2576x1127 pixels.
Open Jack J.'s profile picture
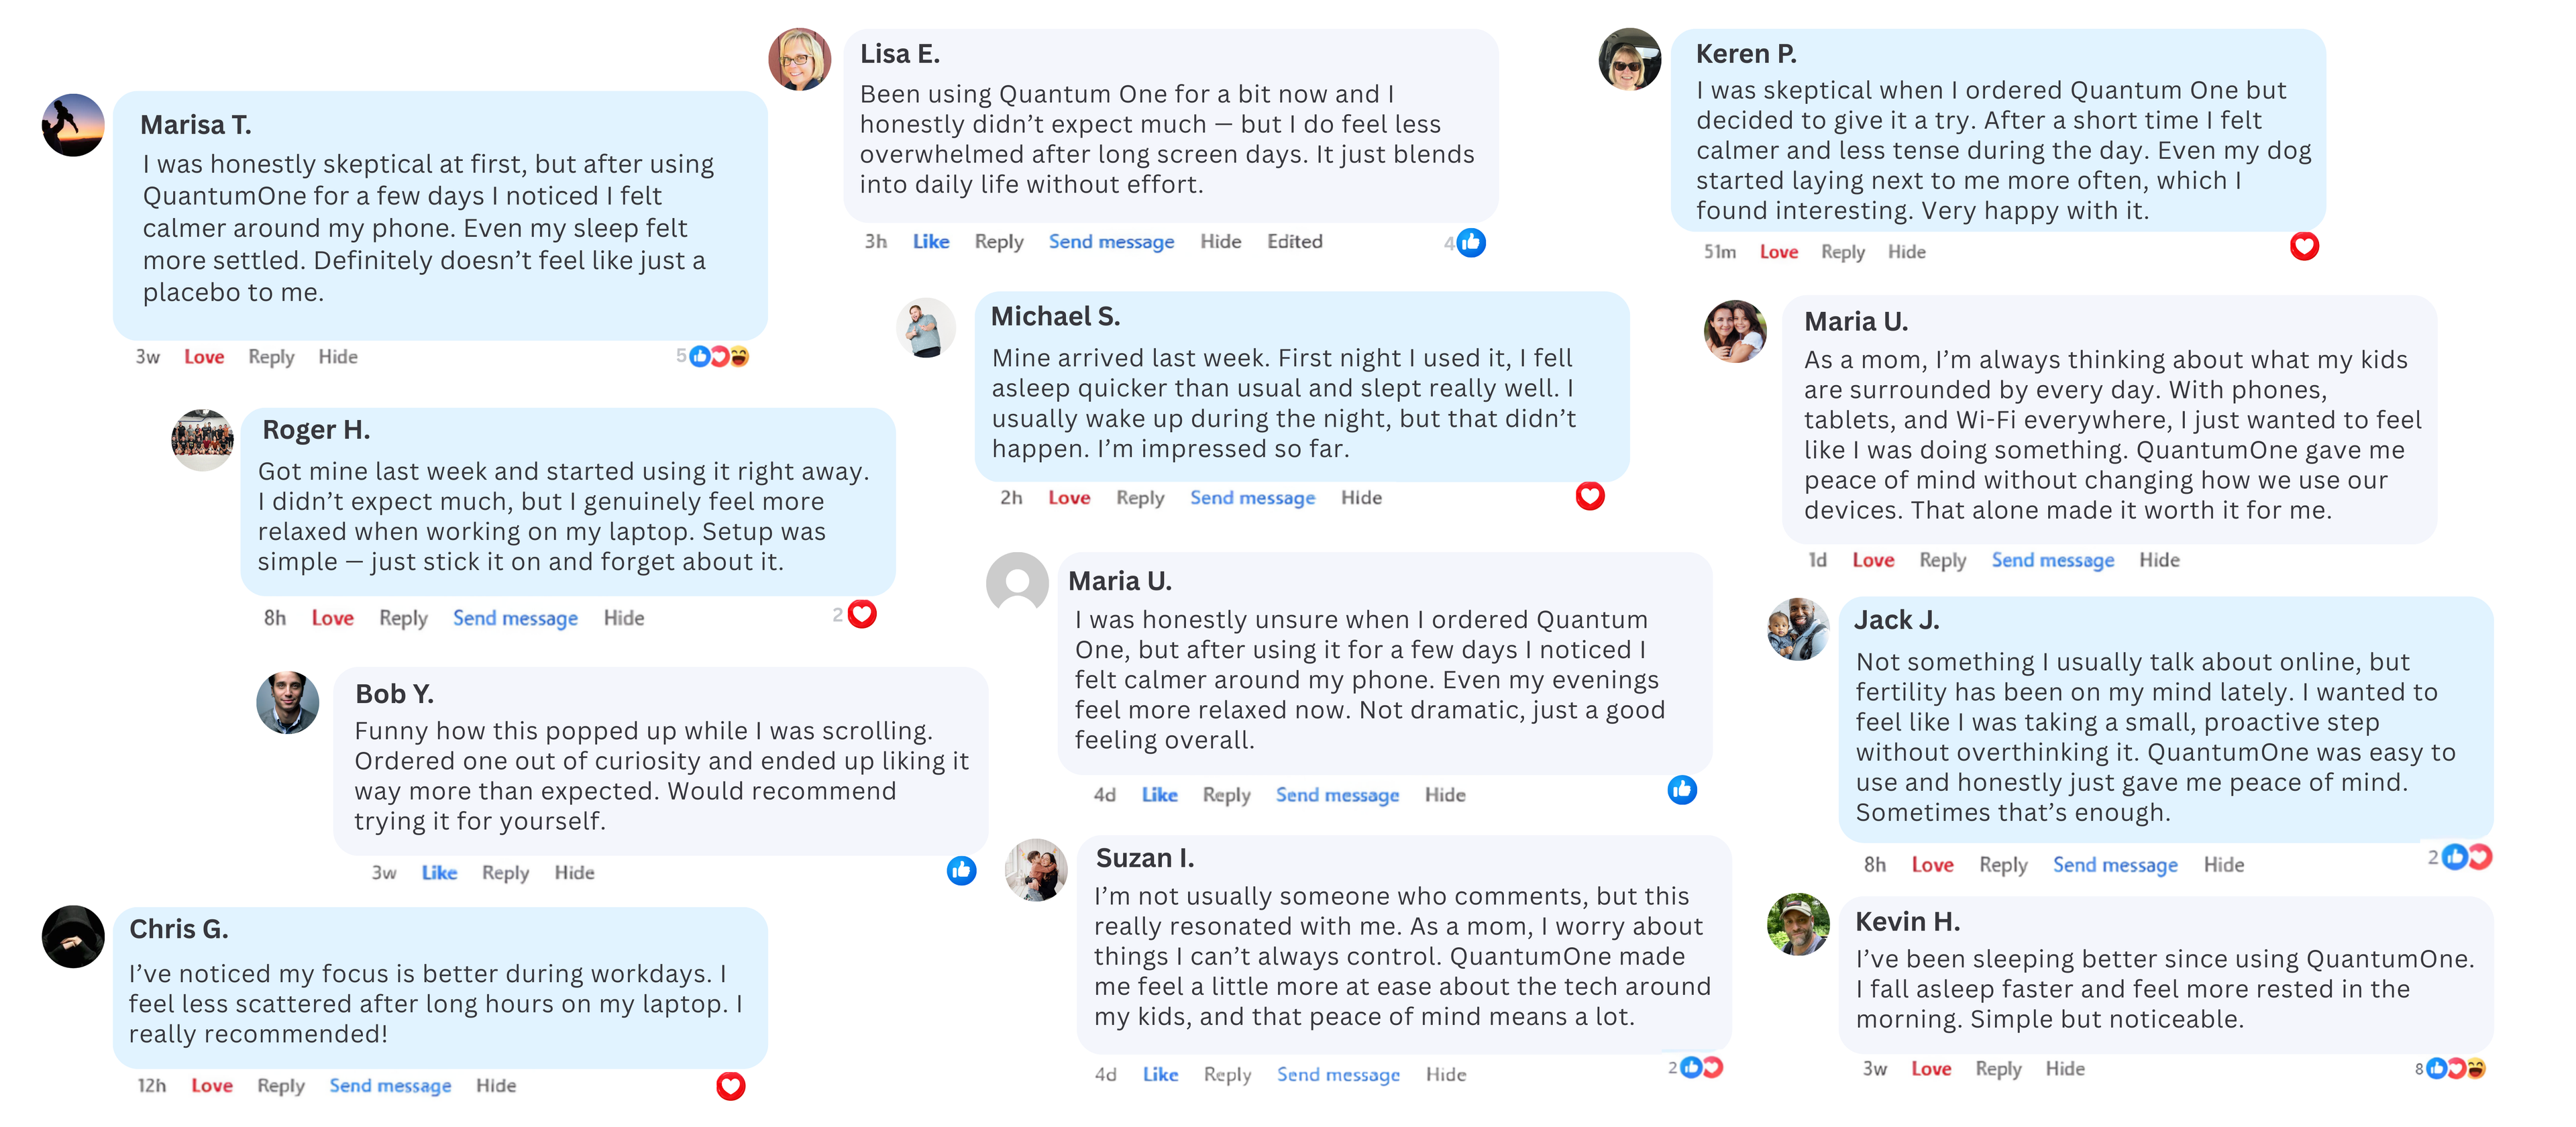(1798, 629)
